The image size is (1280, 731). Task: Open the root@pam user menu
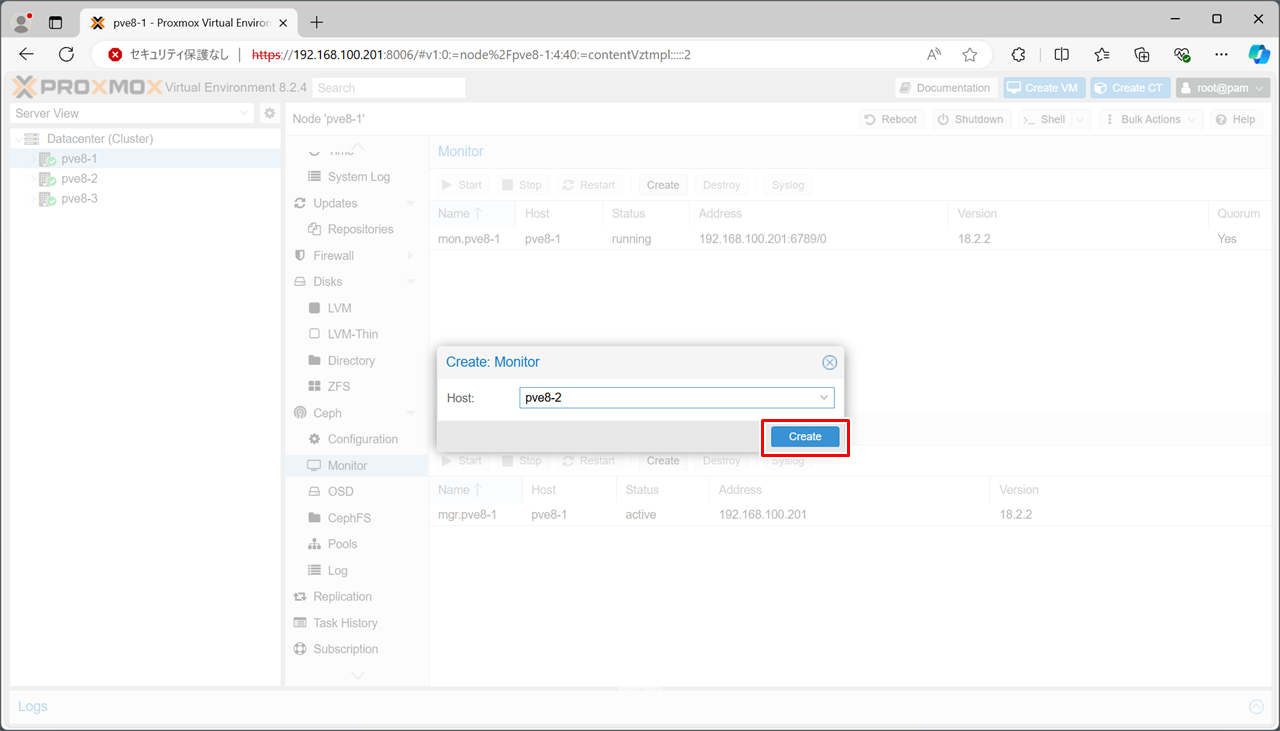1222,88
